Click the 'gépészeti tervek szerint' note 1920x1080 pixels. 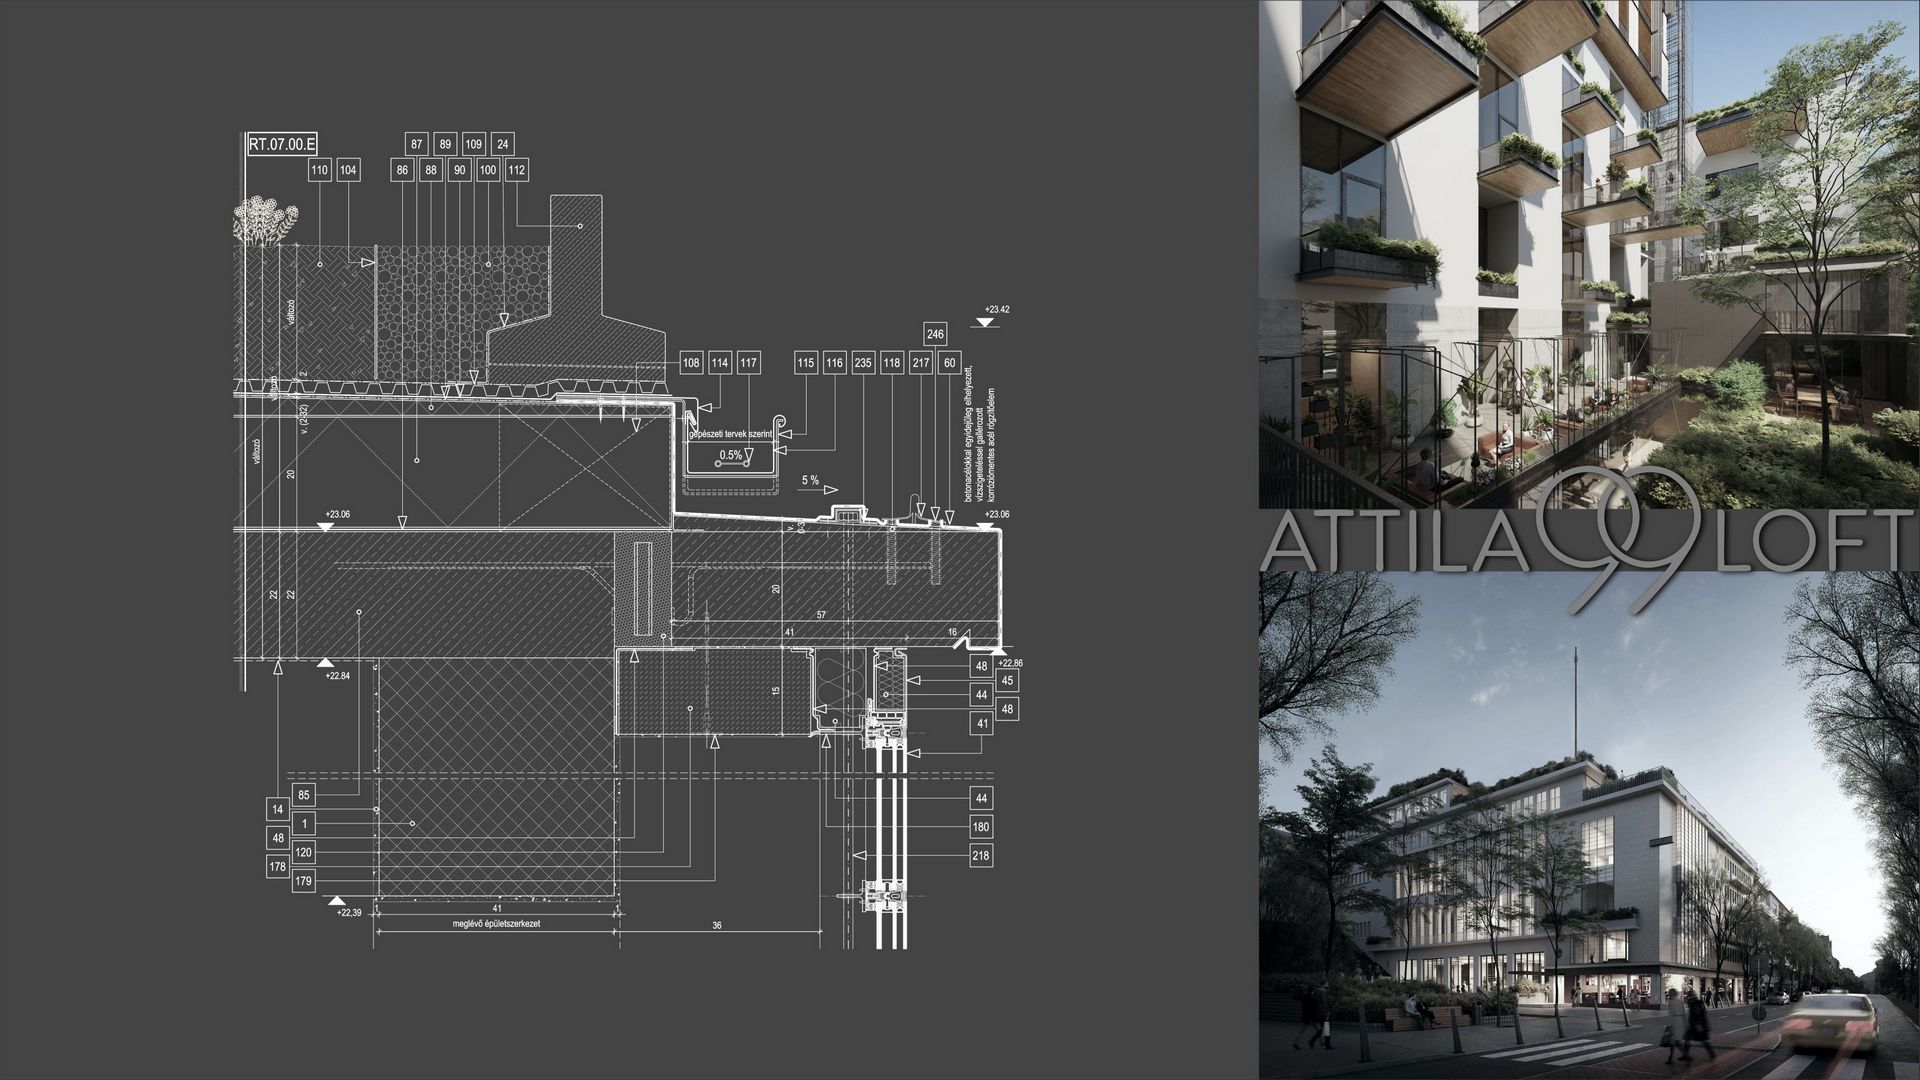coord(732,435)
